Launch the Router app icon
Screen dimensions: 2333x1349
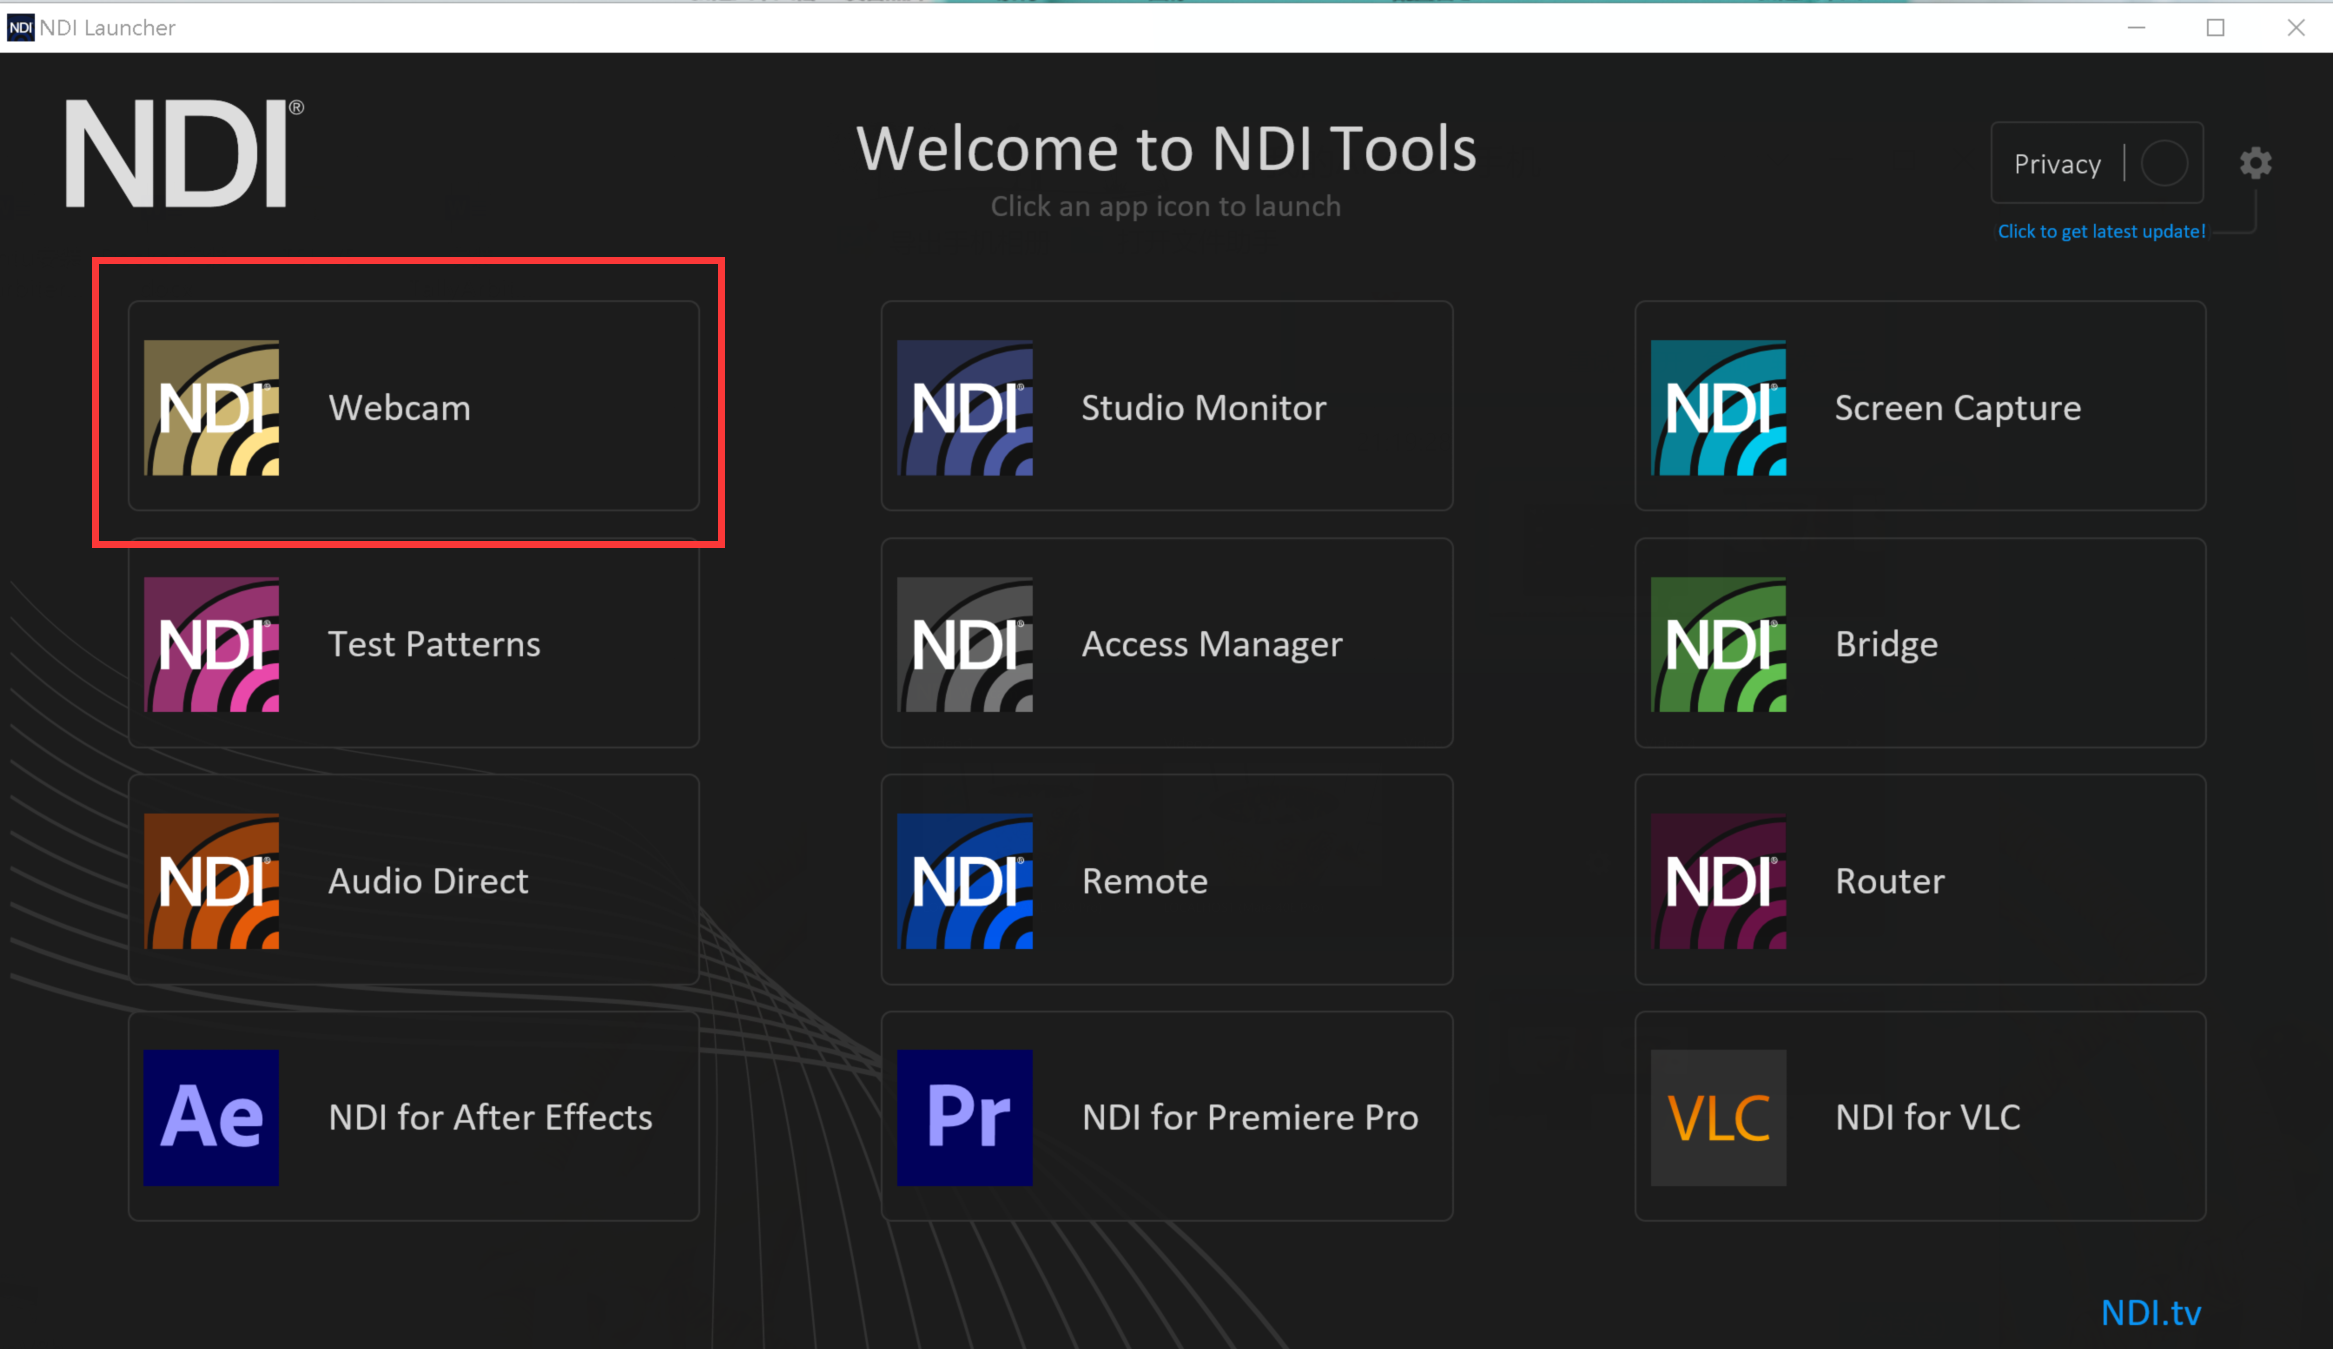click(x=1718, y=881)
